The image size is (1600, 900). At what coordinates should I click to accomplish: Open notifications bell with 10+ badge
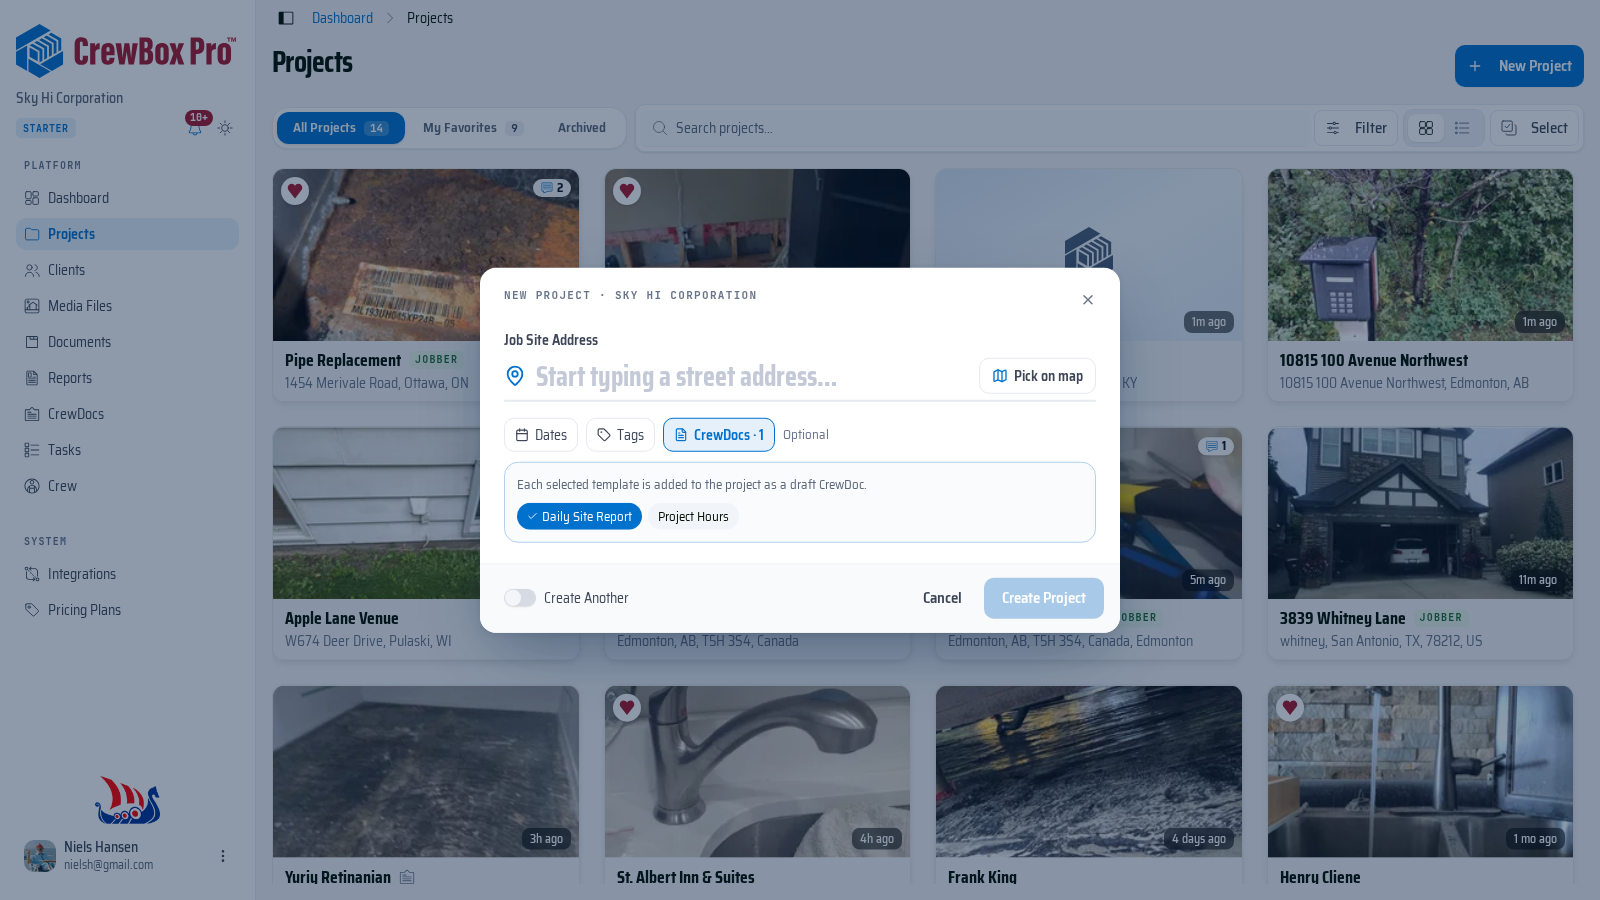[x=195, y=127]
